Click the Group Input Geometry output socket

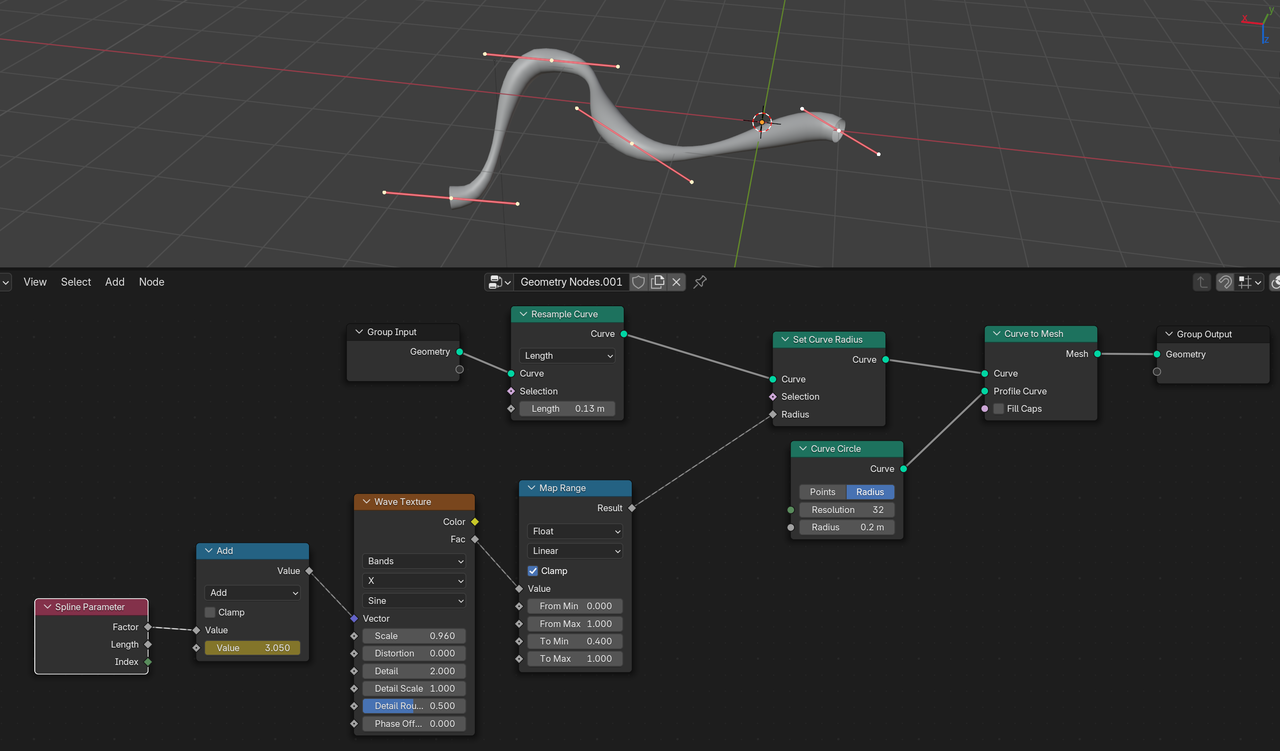pyautogui.click(x=460, y=352)
